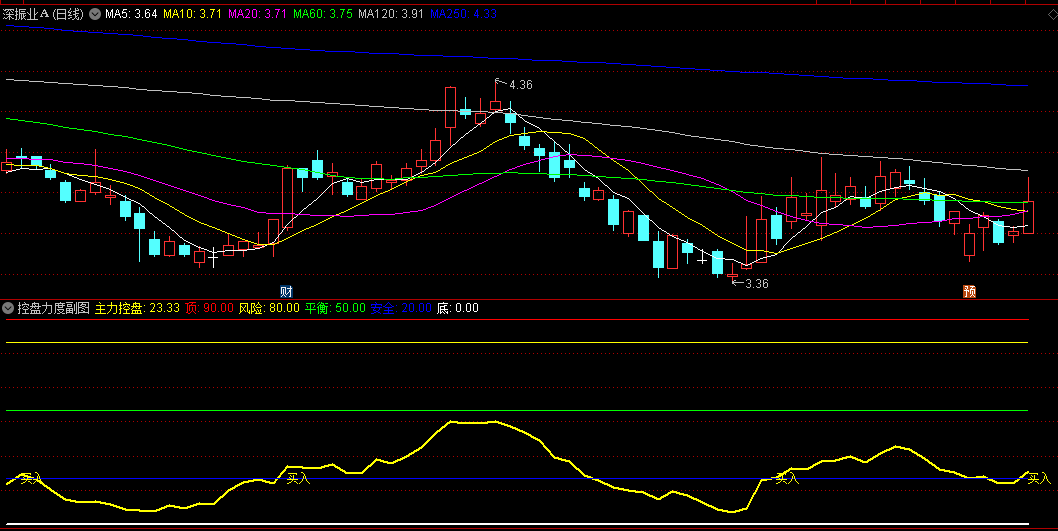
Task: Click the 安全: 20.00 value
Action: click(x=401, y=308)
